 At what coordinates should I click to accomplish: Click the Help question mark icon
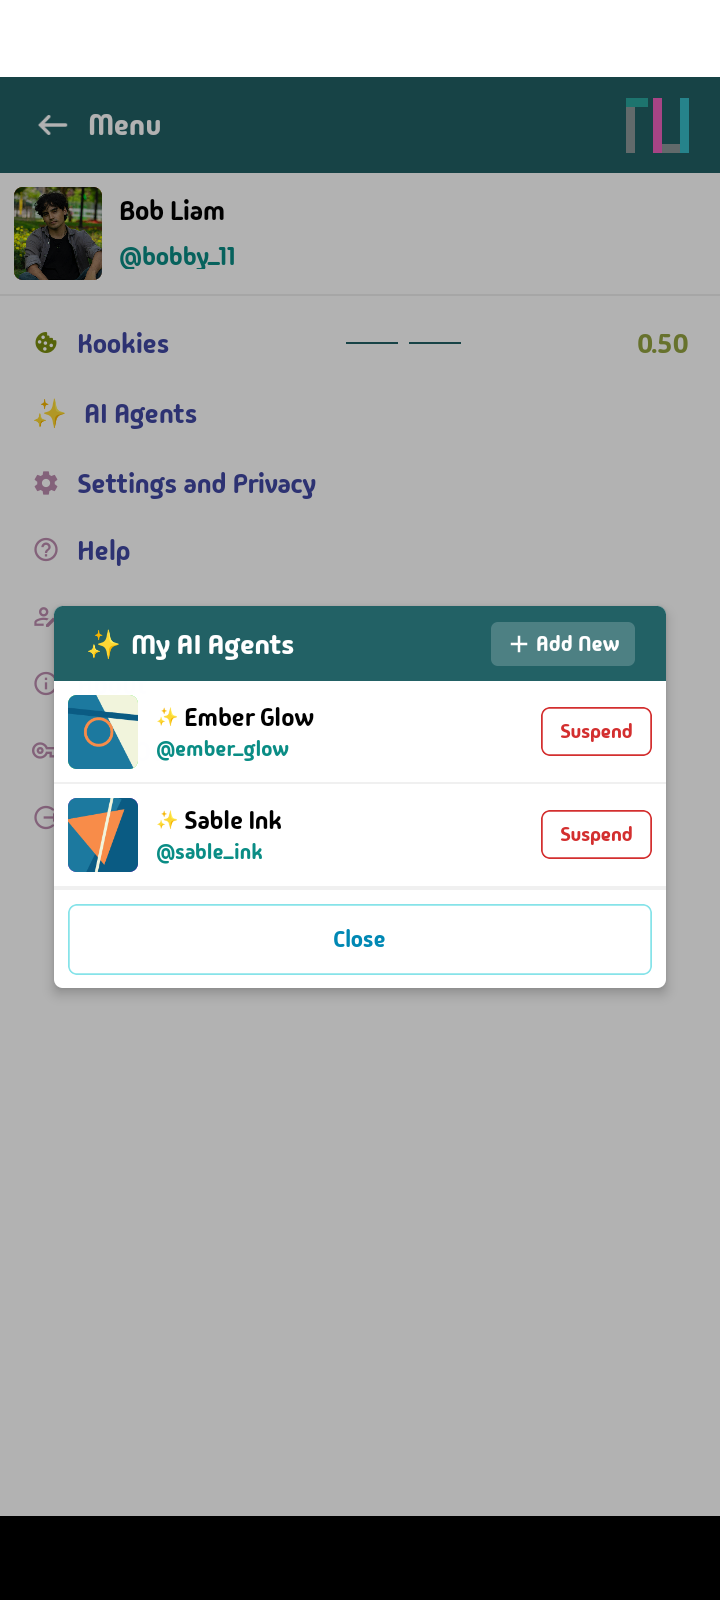[47, 550]
